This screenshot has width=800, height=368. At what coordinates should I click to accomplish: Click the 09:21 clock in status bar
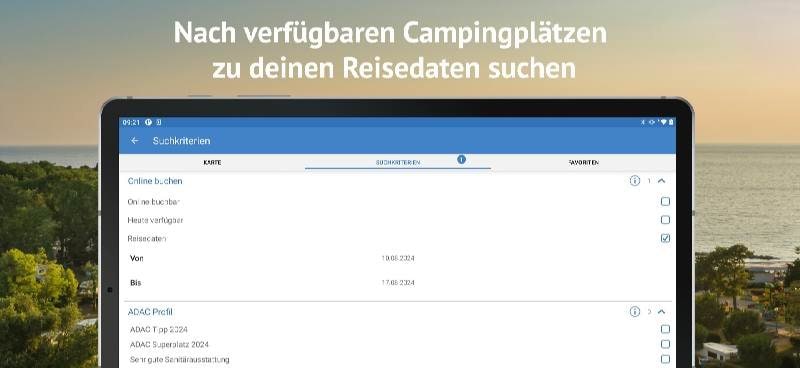[131, 122]
